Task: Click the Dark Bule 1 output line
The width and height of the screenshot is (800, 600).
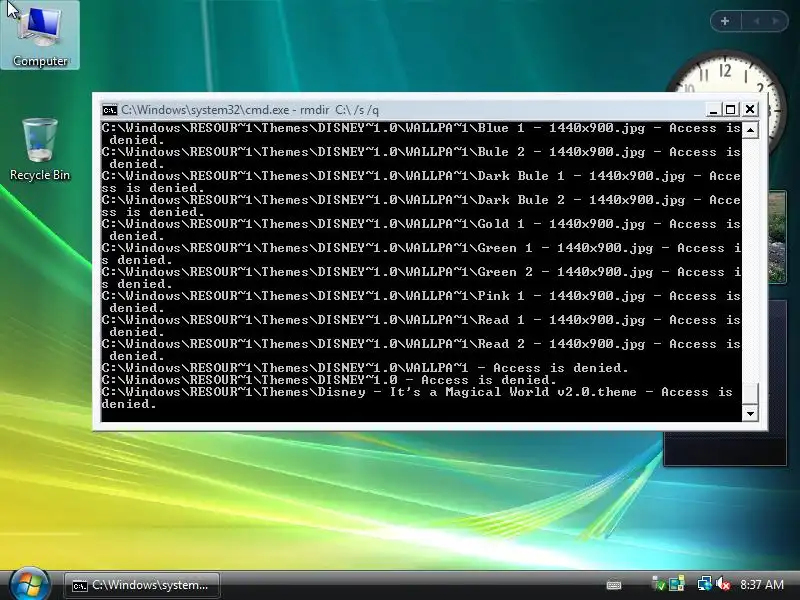Action: 421,182
